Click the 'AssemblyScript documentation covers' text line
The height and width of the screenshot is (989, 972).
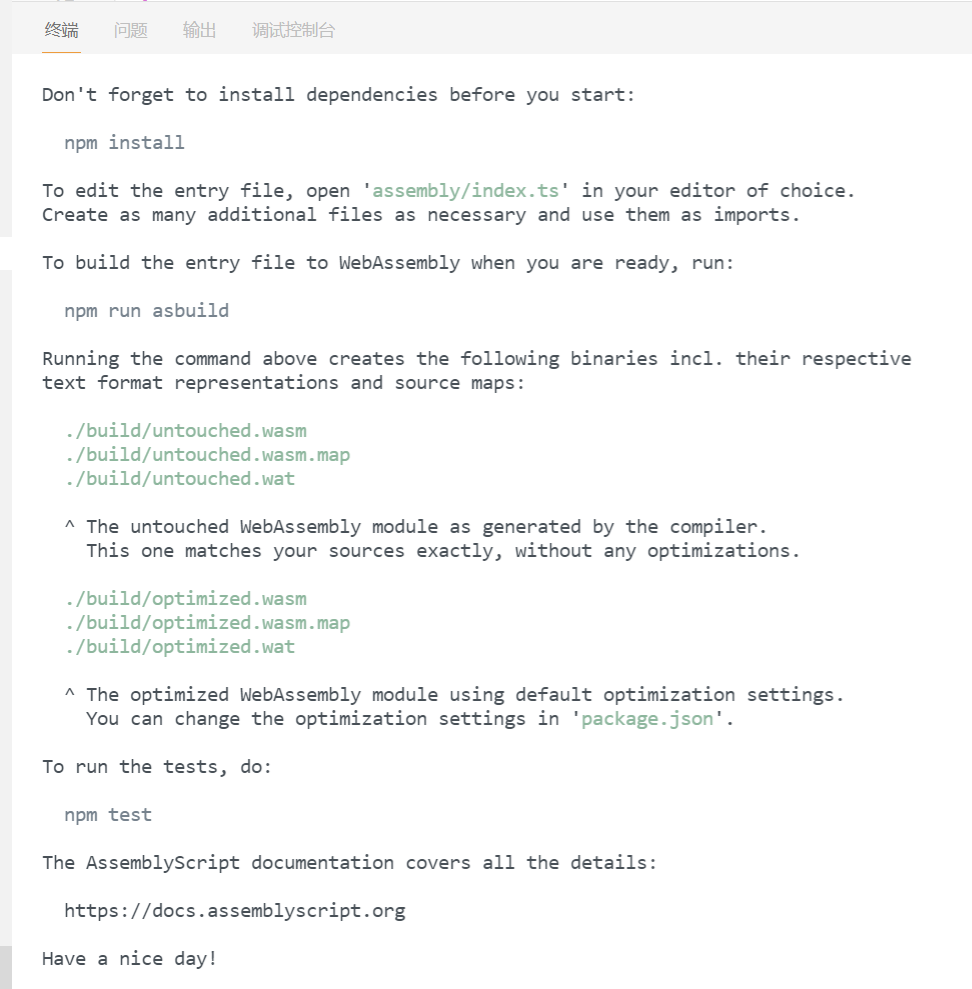coord(350,863)
